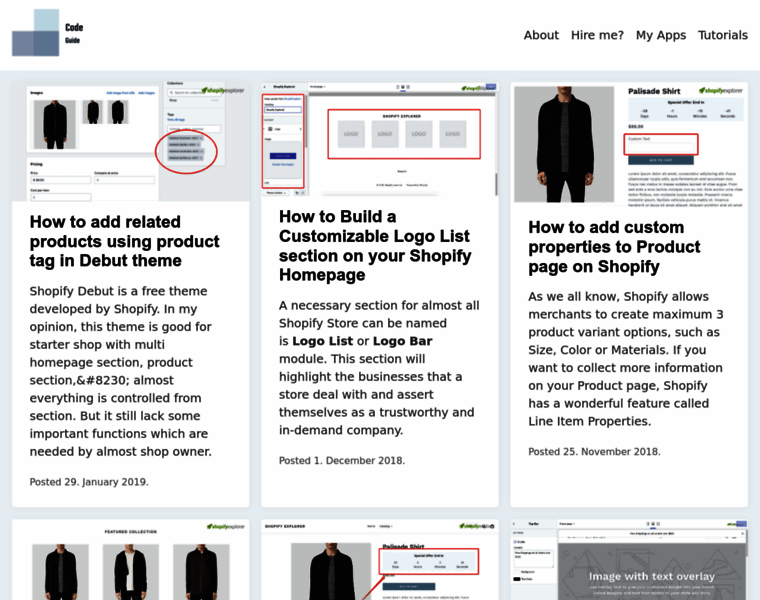Image resolution: width=760 pixels, height=600 pixels.
Task: Click the 'A necessary section for almost all' excerpt
Action: pyautogui.click(x=379, y=368)
